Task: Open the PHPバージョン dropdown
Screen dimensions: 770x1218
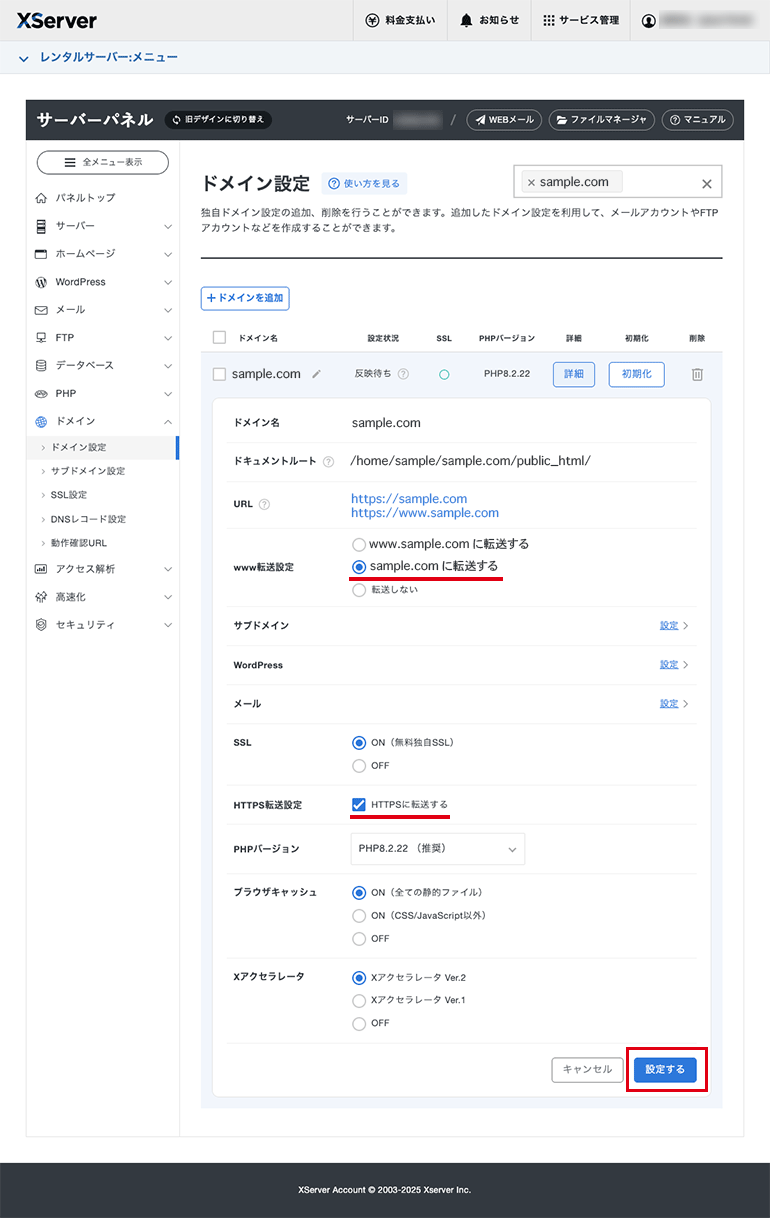Action: click(x=437, y=849)
